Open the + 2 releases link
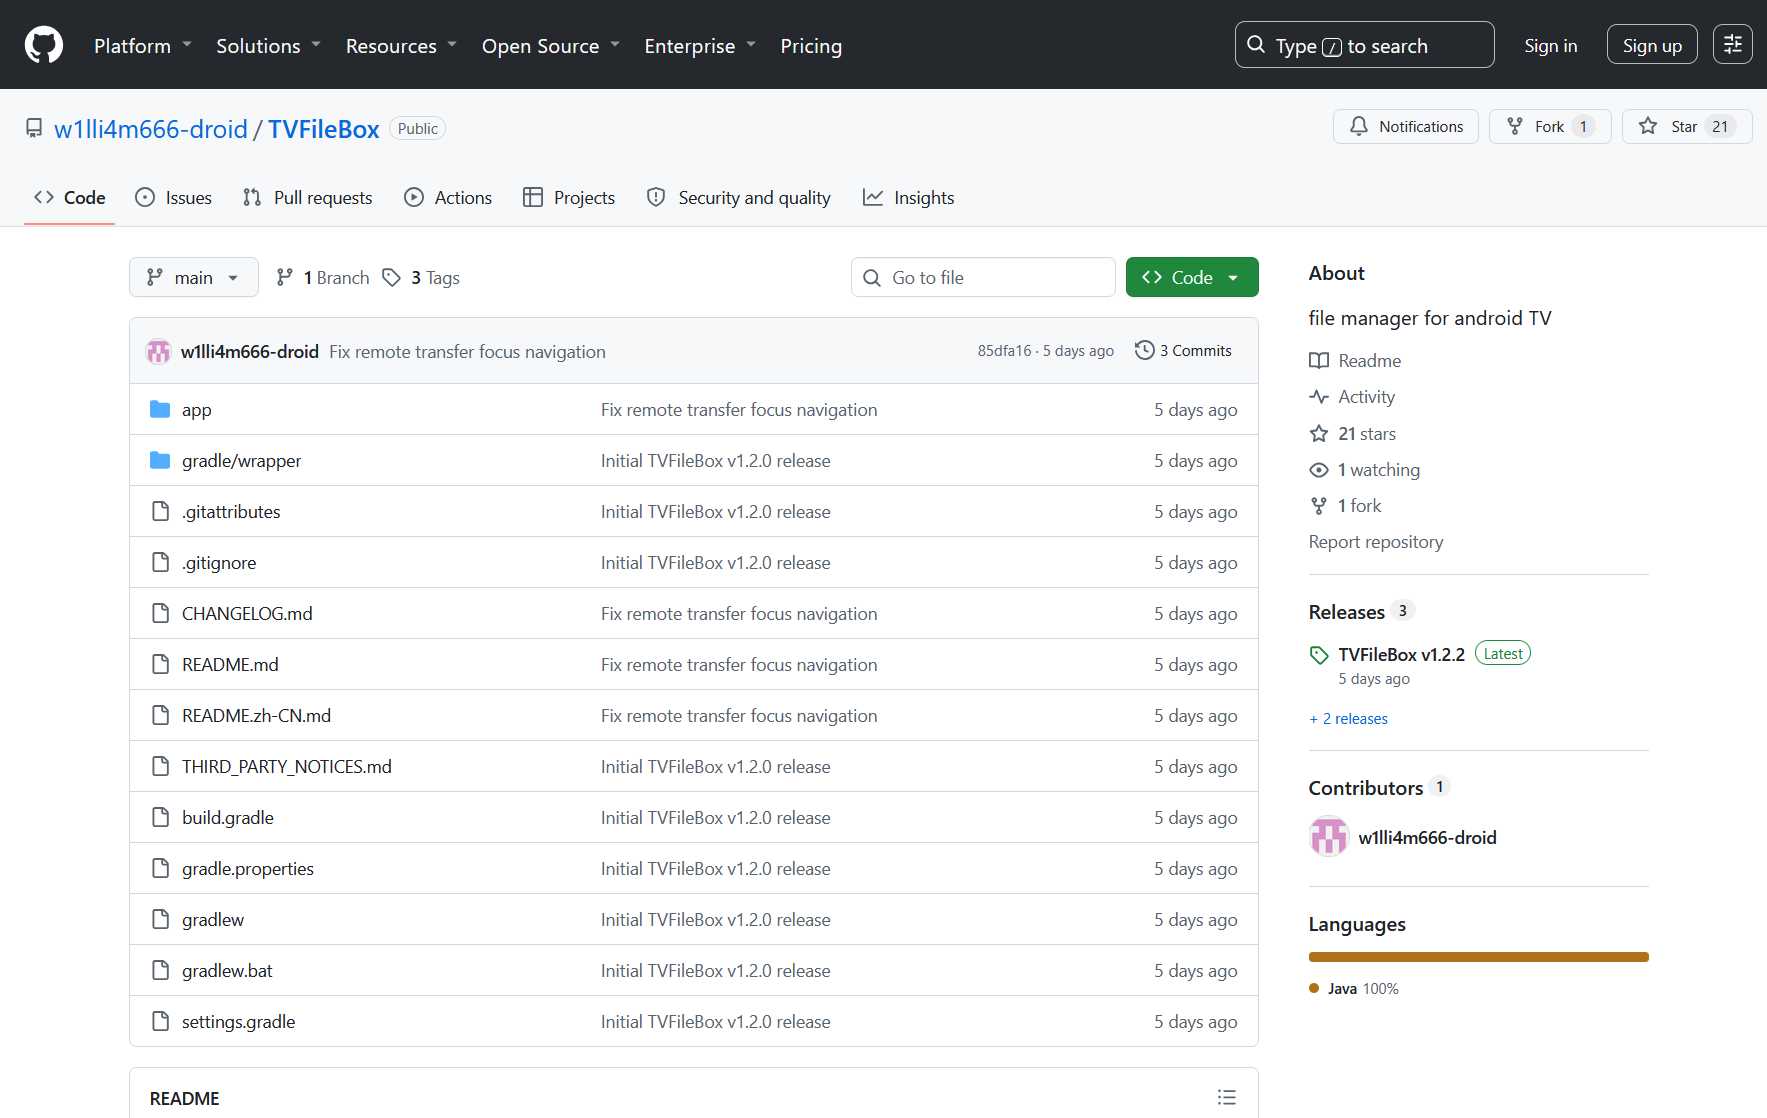1767x1118 pixels. (x=1348, y=718)
